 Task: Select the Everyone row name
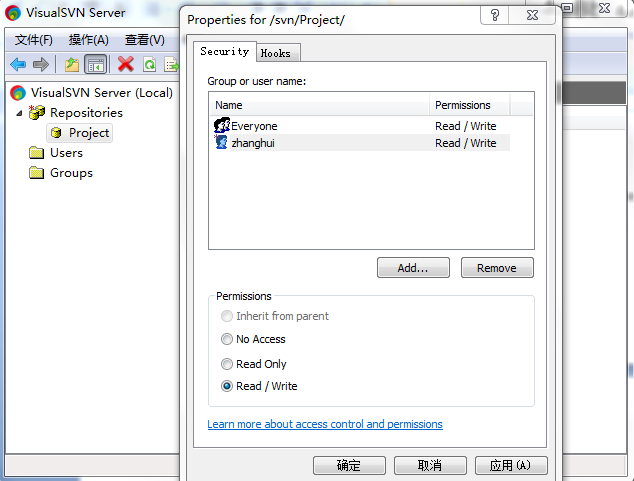(254, 126)
